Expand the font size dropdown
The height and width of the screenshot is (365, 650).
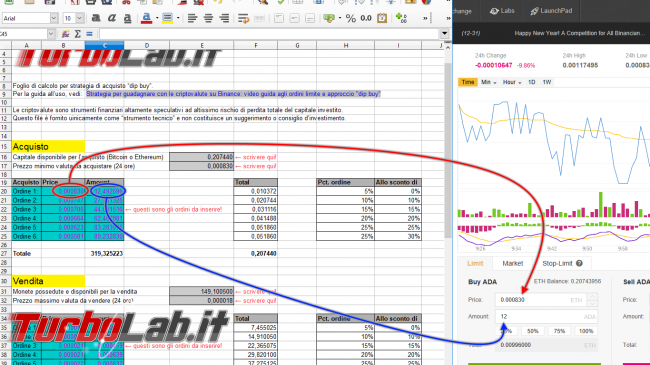click(x=80, y=18)
